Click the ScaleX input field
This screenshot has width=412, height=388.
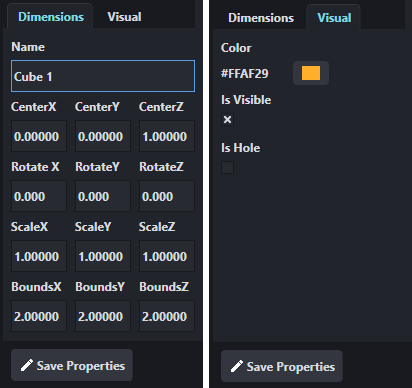coord(39,256)
